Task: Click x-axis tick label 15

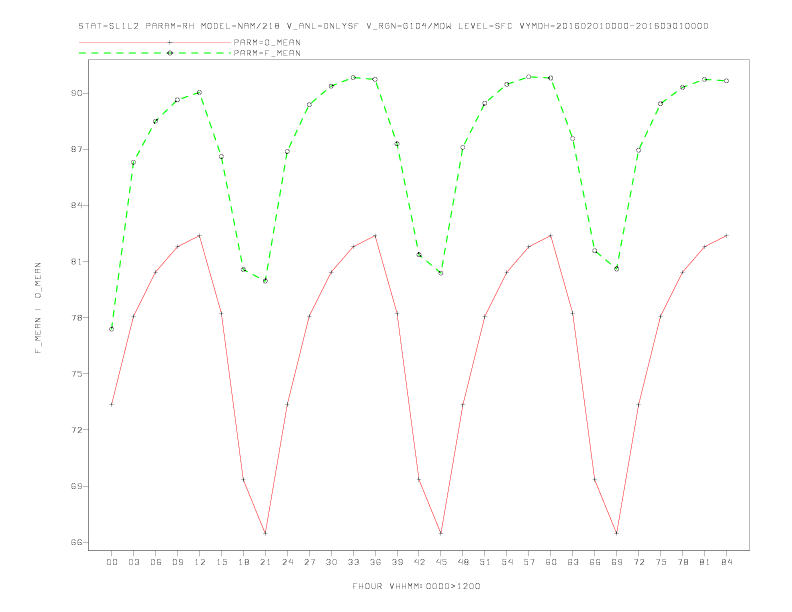Action: click(222, 562)
